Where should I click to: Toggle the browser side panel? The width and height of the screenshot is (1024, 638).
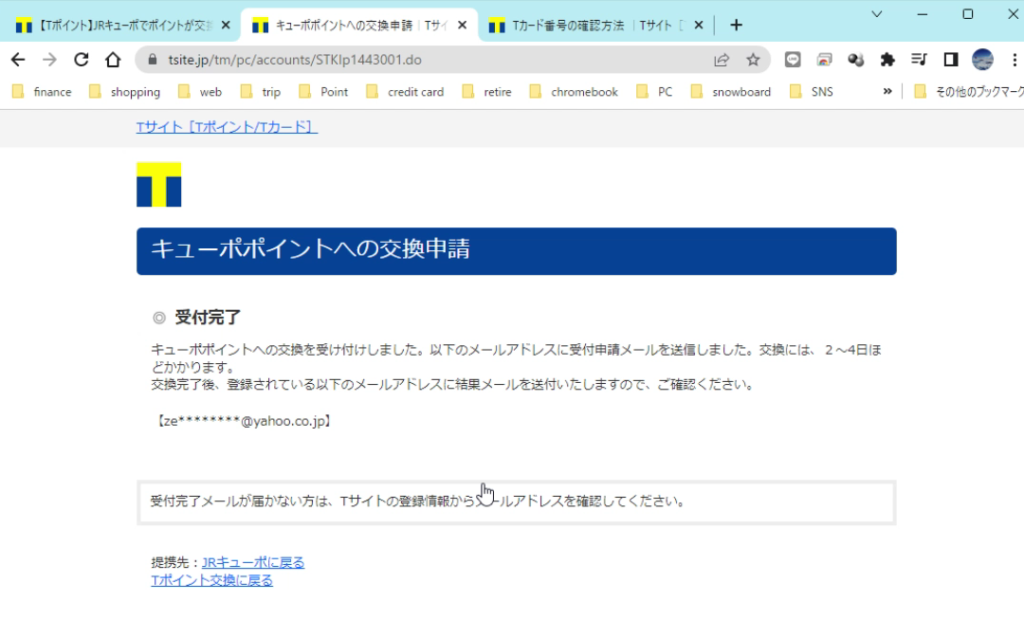click(x=951, y=60)
